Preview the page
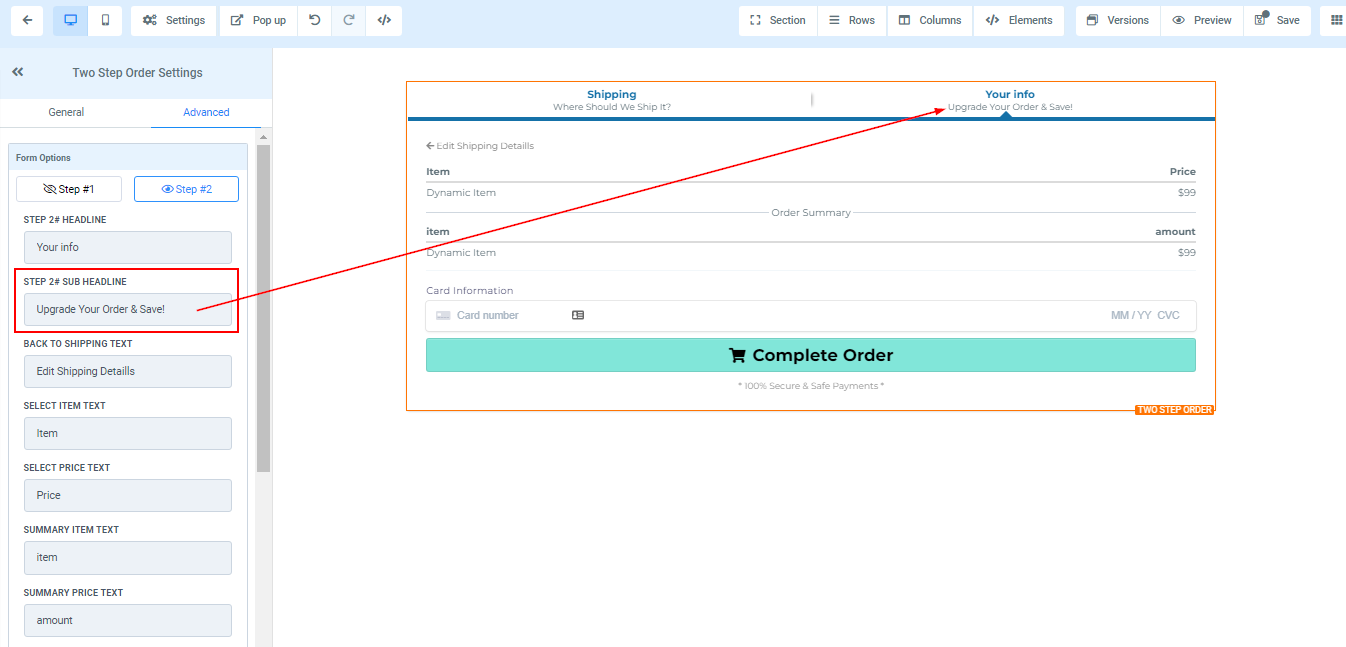The height and width of the screenshot is (647, 1346). point(1202,20)
